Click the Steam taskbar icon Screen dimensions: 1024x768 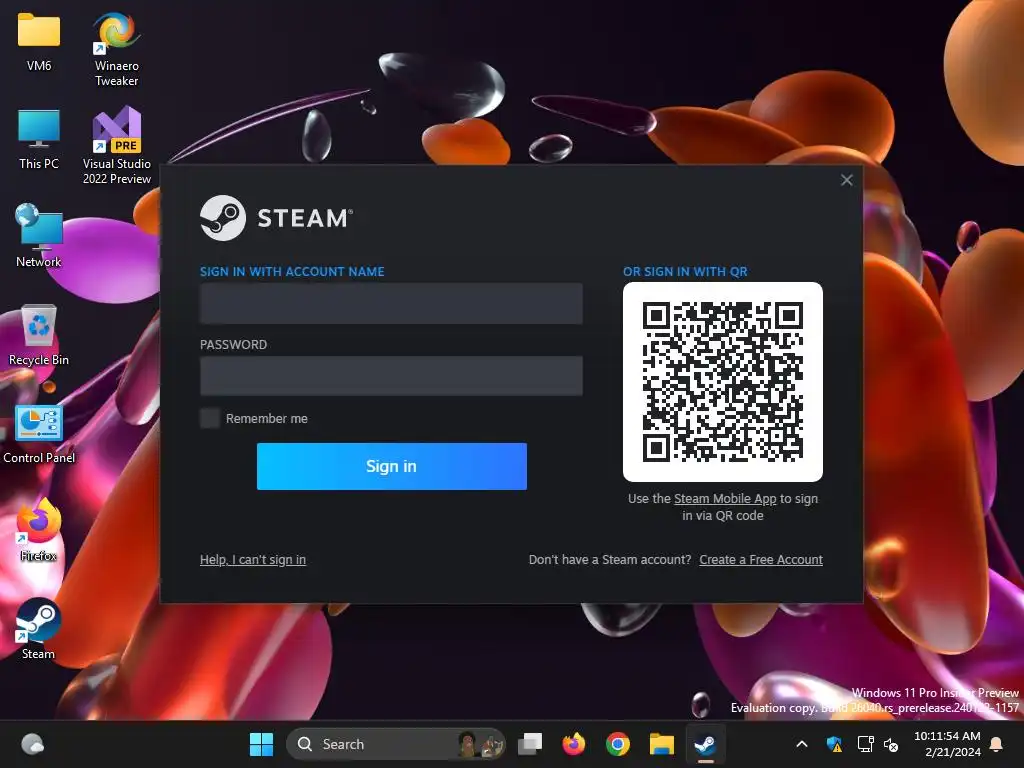pyautogui.click(x=705, y=744)
